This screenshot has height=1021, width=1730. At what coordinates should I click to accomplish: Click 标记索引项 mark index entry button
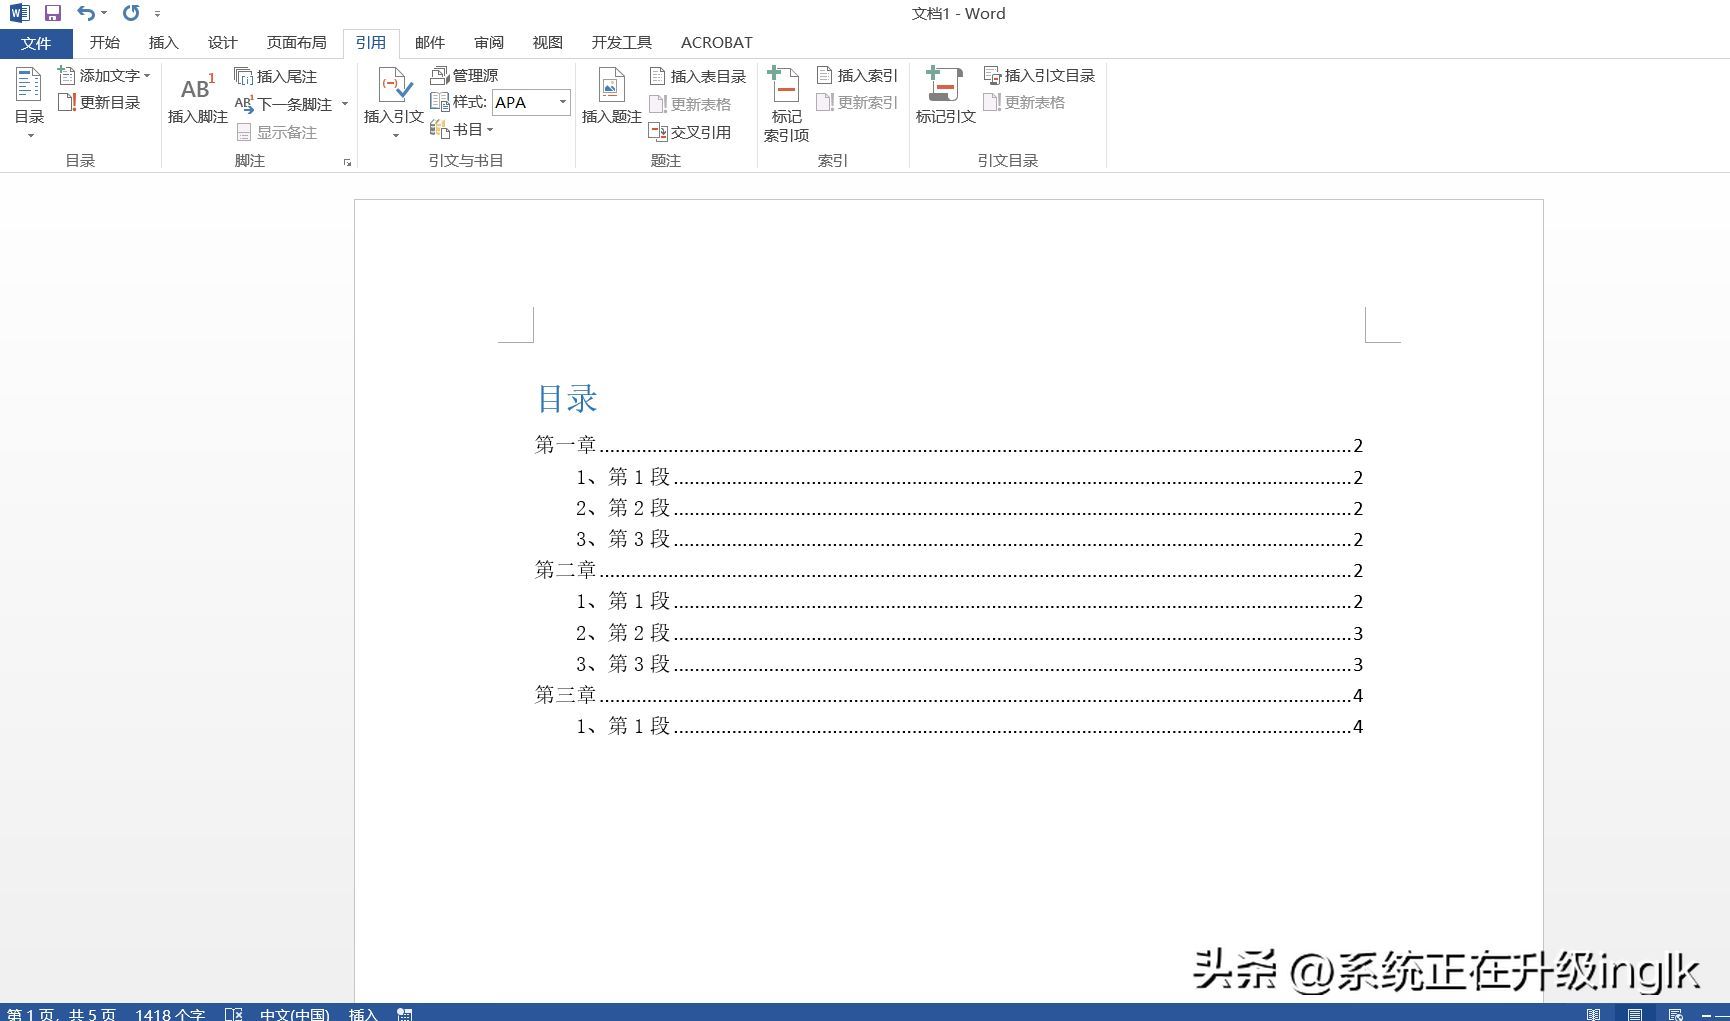coord(786,105)
